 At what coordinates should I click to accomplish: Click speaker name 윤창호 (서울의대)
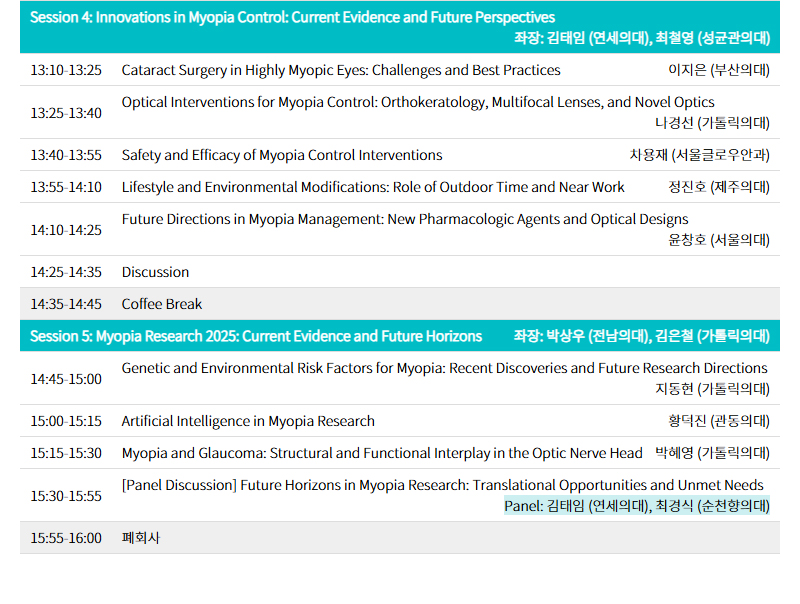point(719,240)
